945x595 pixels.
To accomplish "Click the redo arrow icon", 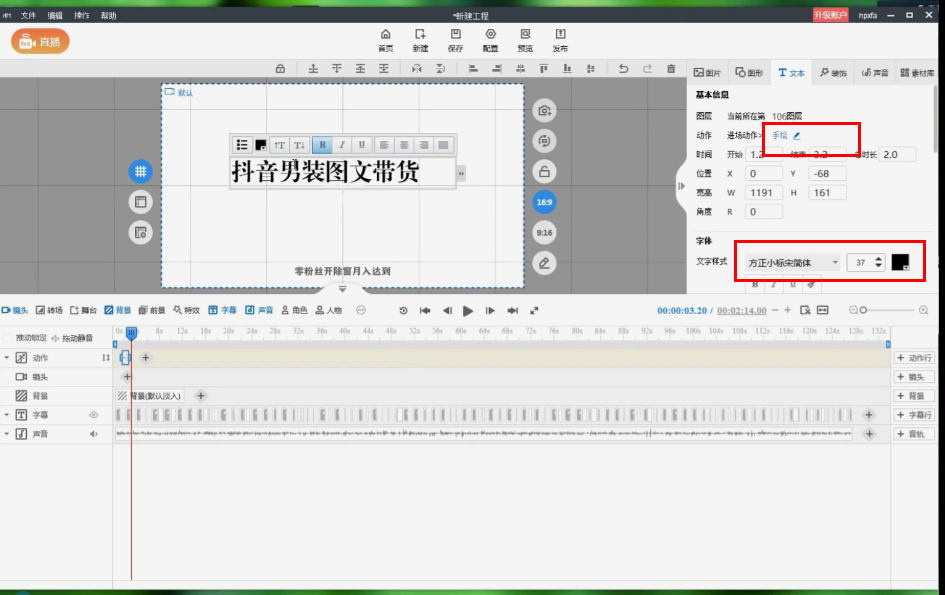I will [647, 69].
